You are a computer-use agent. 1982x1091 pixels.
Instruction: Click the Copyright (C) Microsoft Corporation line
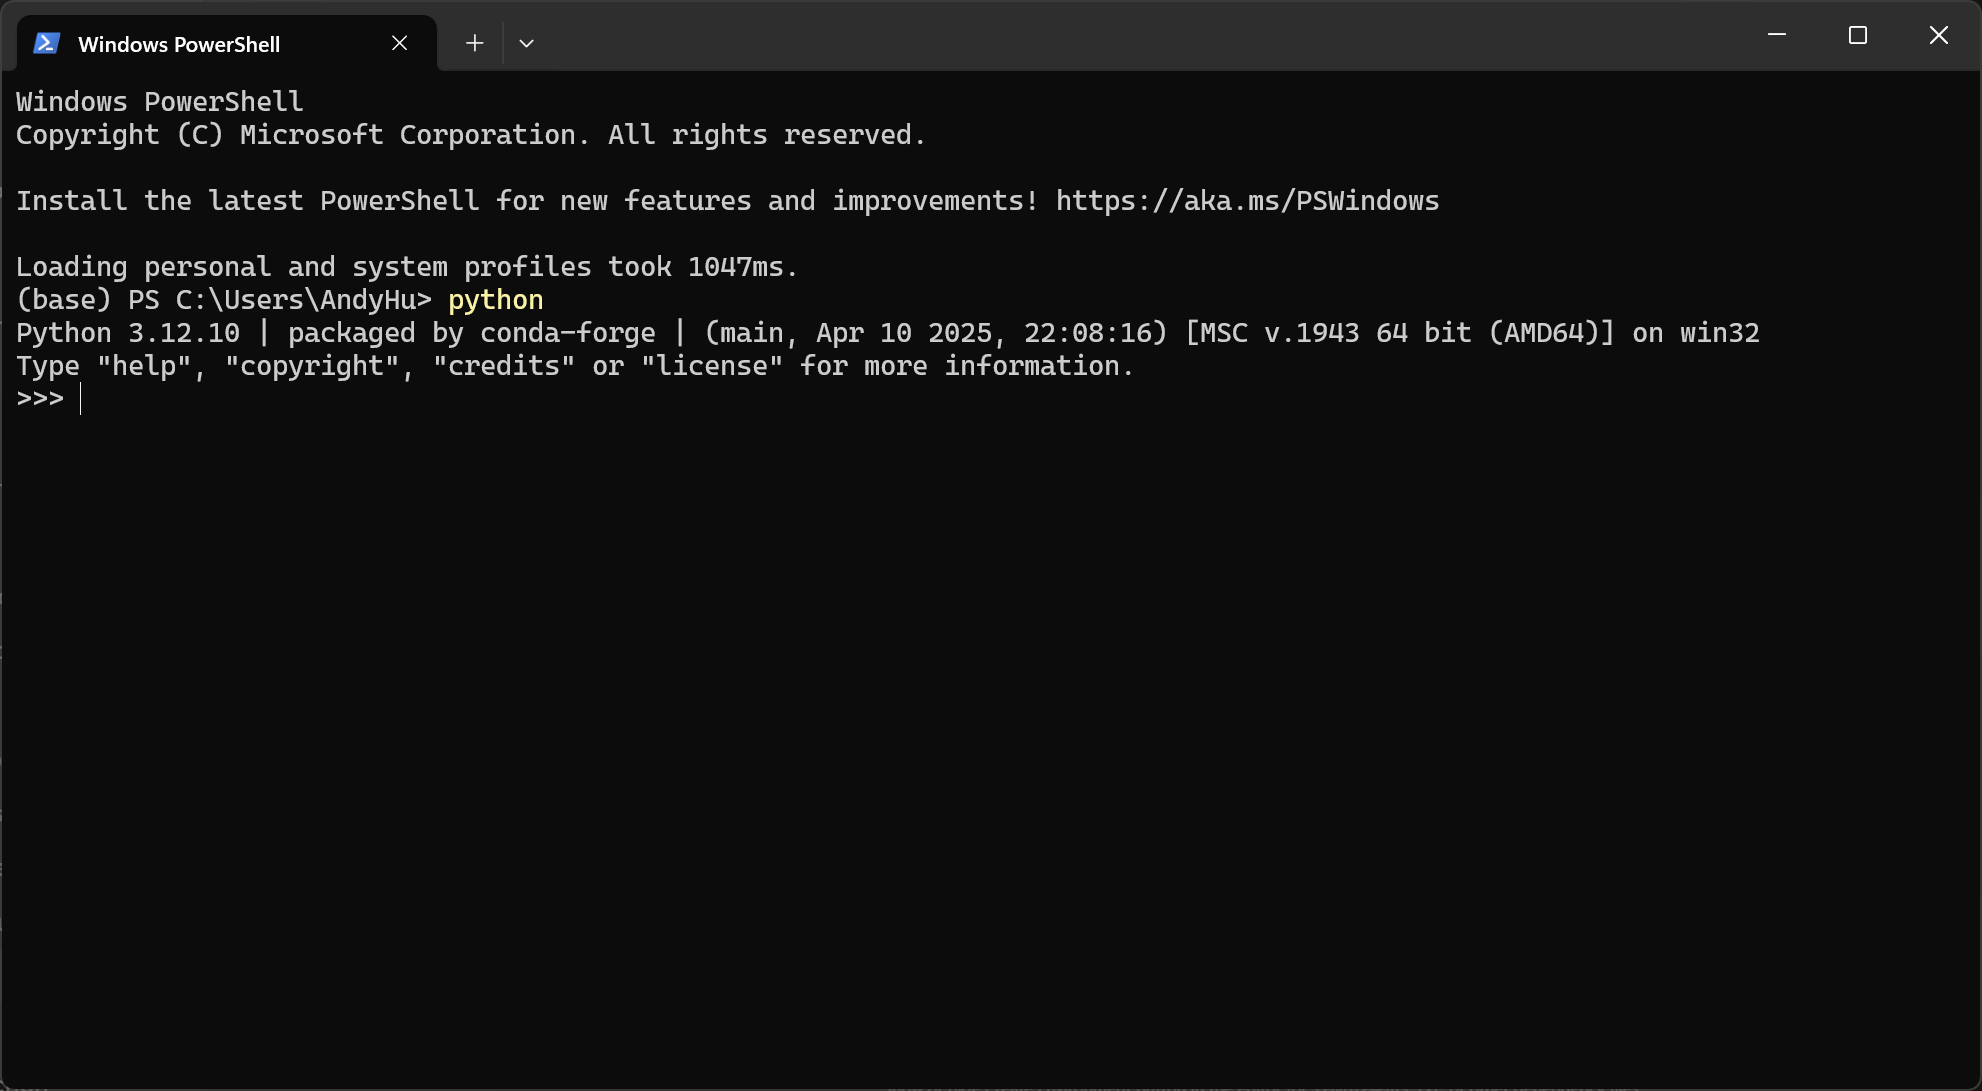tap(471, 135)
